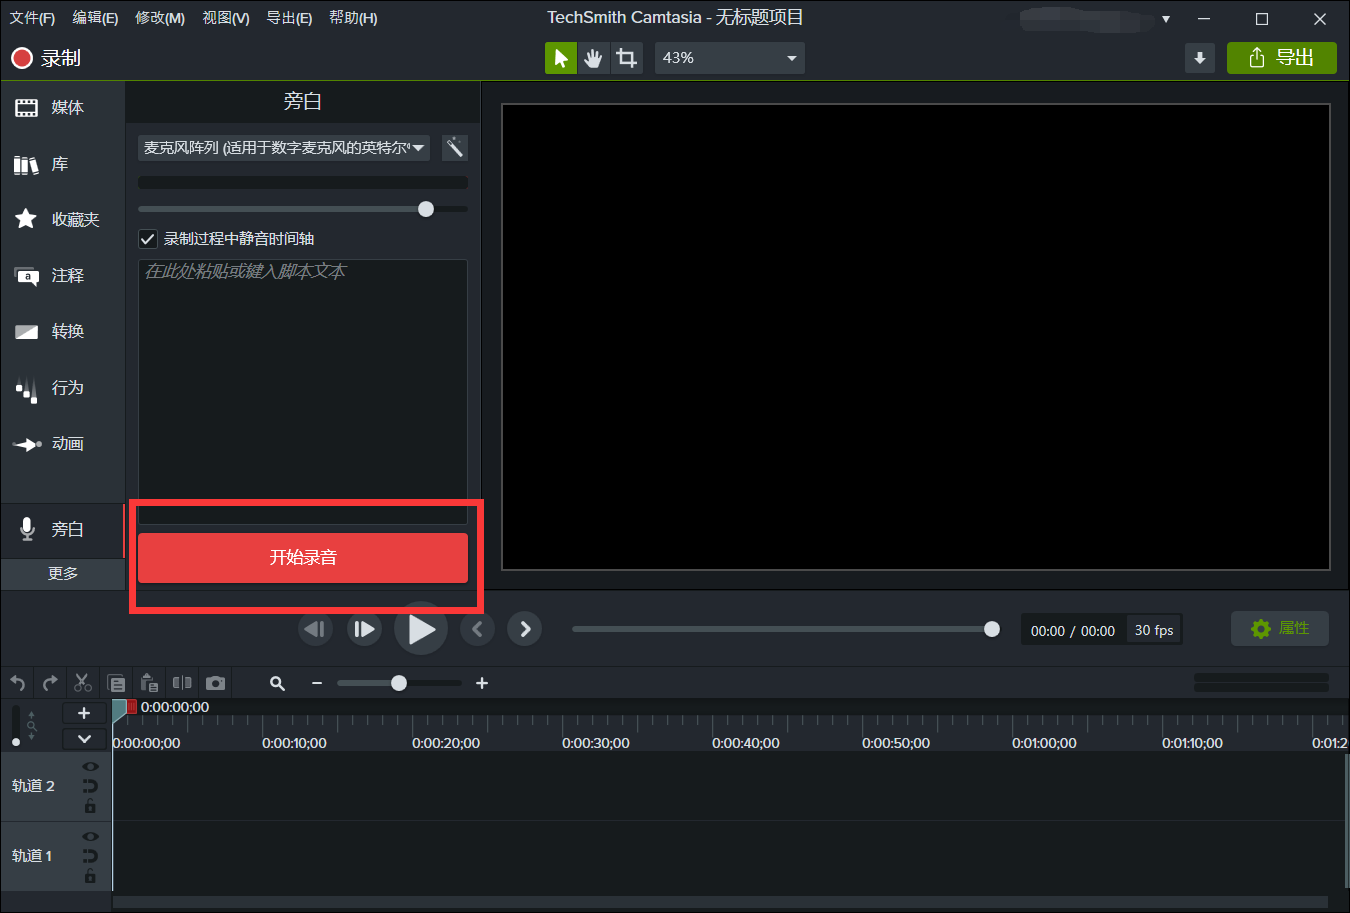The width and height of the screenshot is (1350, 913).
Task: Click the scissors cut icon
Action: (x=83, y=683)
